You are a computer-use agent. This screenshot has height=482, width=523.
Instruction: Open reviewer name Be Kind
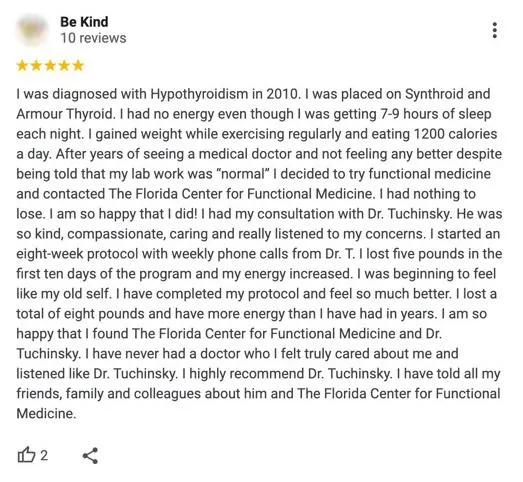[x=84, y=22]
